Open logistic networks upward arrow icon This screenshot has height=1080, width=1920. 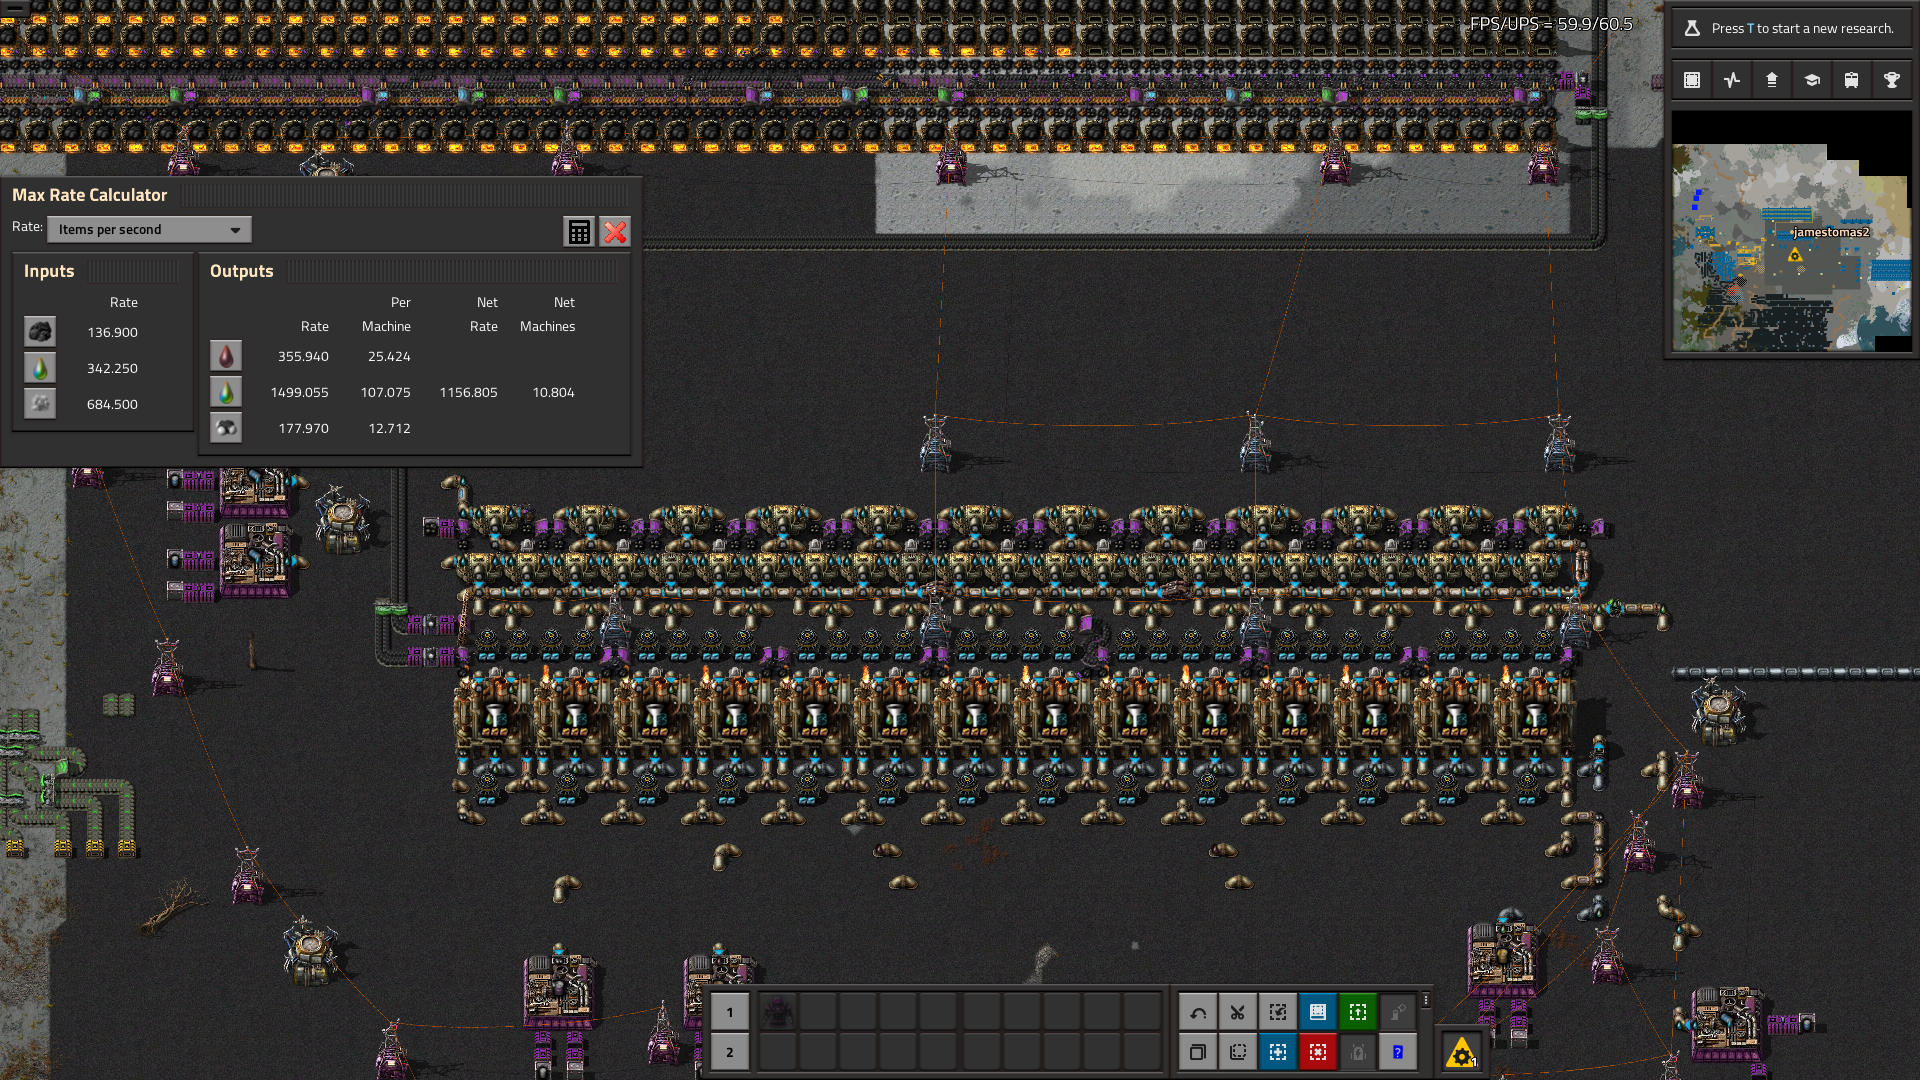(1772, 80)
